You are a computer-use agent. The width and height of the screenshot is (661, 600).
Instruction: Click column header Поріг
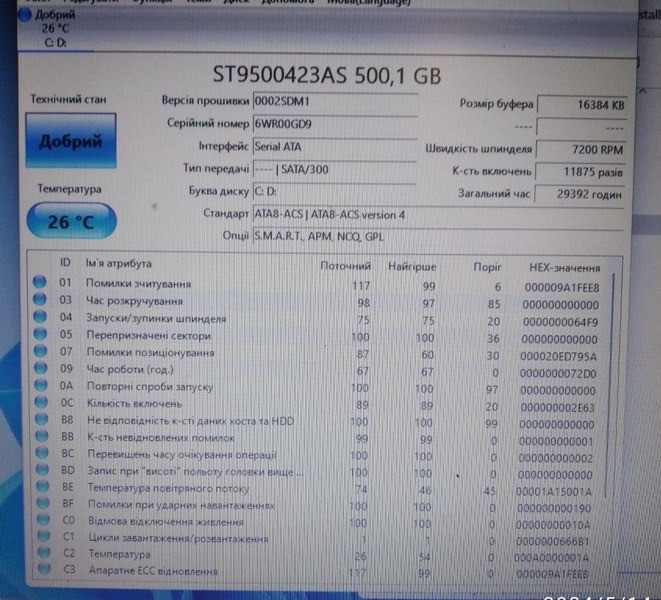pos(487,267)
